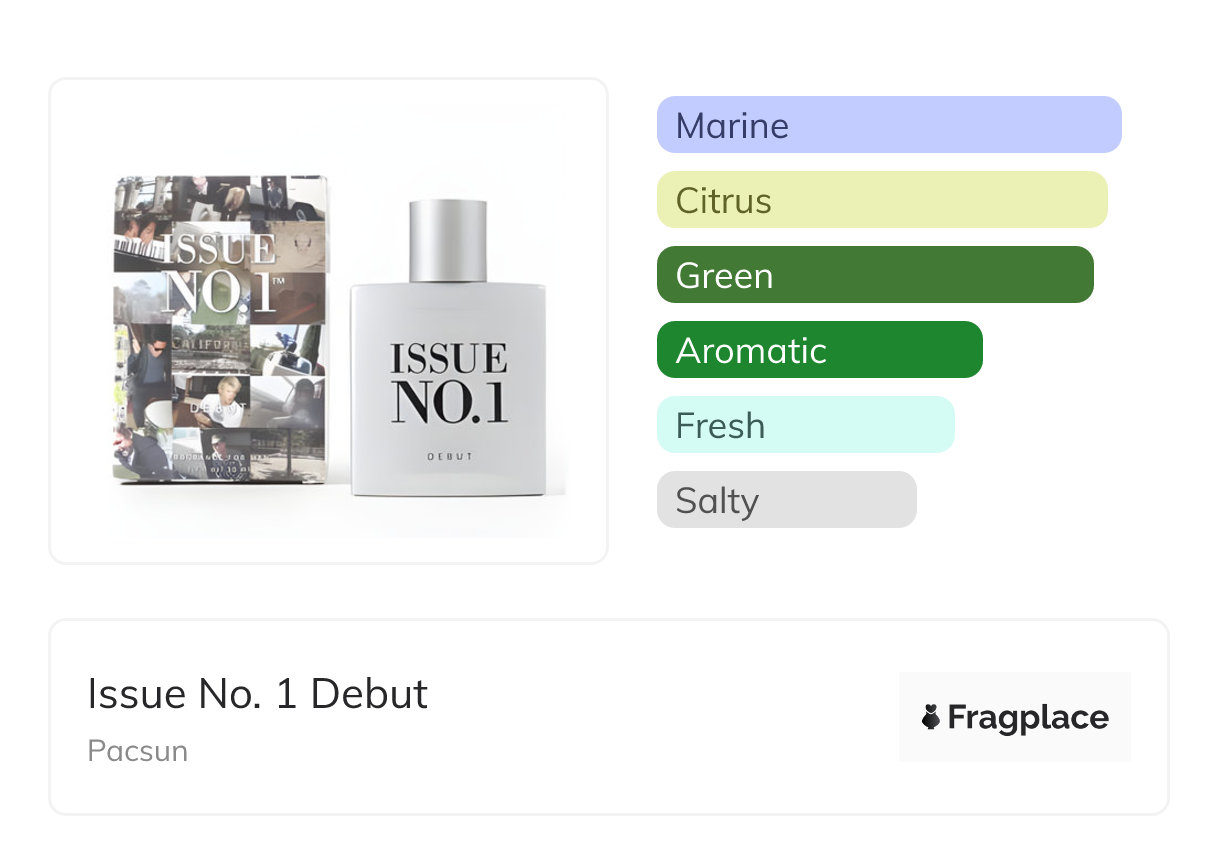The height and width of the screenshot is (864, 1218).
Task: Click the ISSUE NO.1 label on the bottle
Action: coord(449,384)
